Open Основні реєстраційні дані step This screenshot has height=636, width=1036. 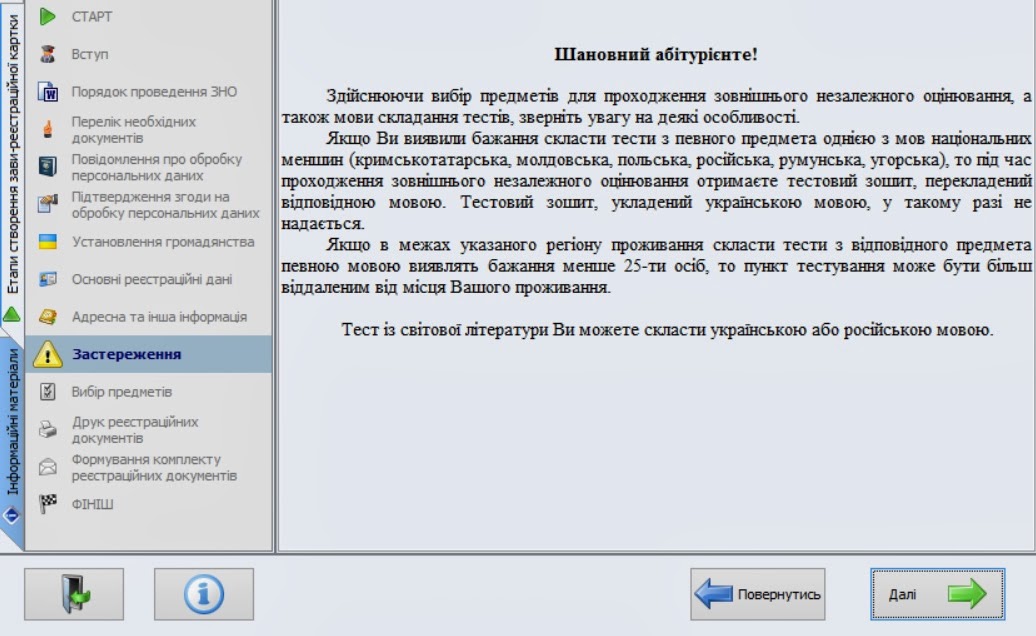pyautogui.click(x=149, y=279)
